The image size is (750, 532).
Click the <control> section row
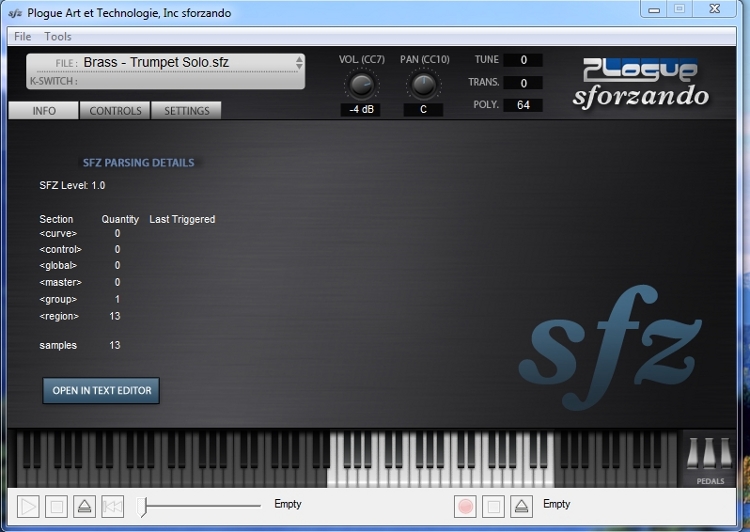click(x=80, y=249)
